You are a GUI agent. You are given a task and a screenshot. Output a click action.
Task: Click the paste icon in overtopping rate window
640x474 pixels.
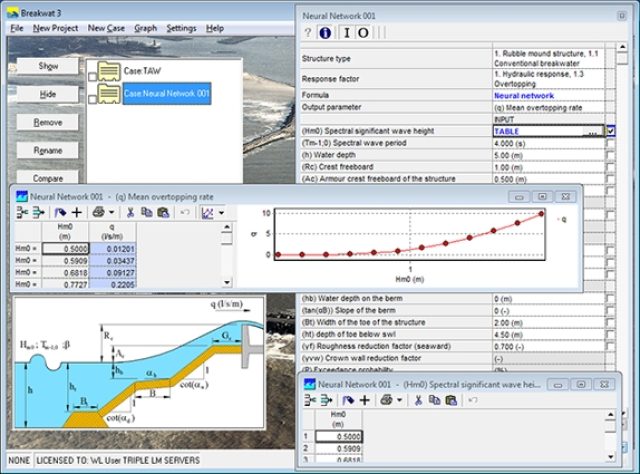pos(165,212)
